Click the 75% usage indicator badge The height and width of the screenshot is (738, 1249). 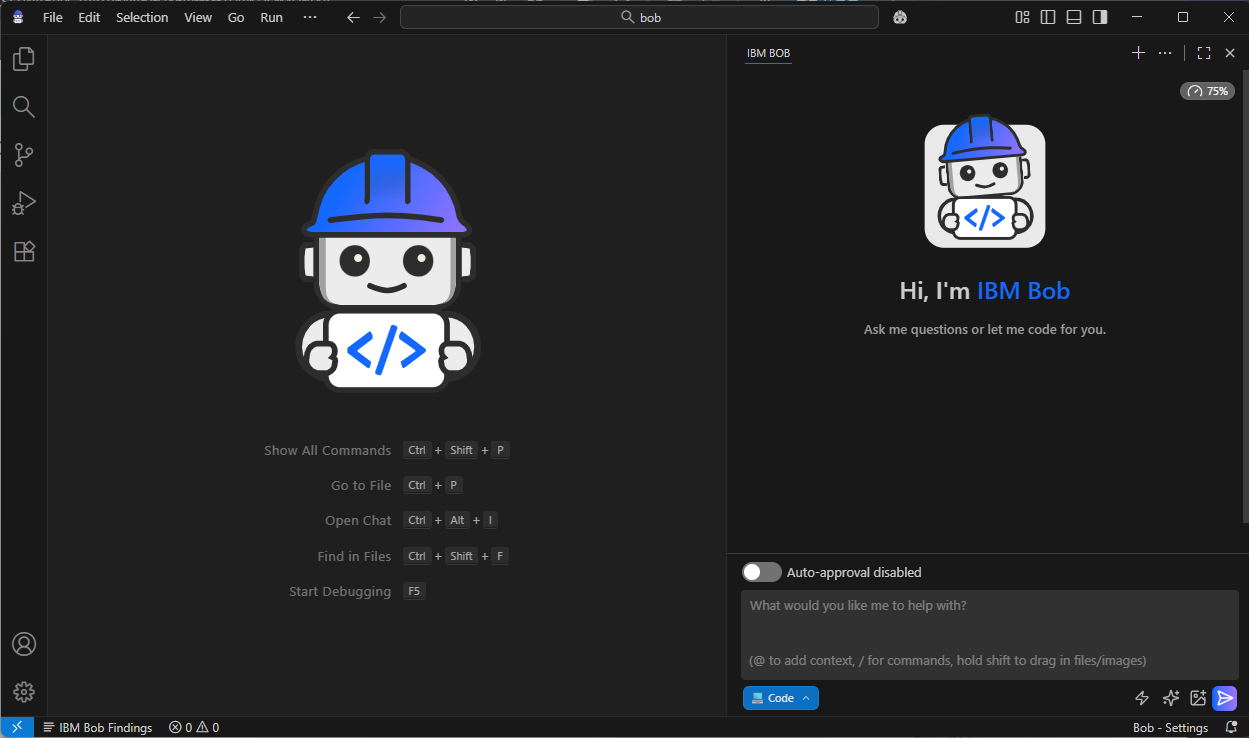1207,90
